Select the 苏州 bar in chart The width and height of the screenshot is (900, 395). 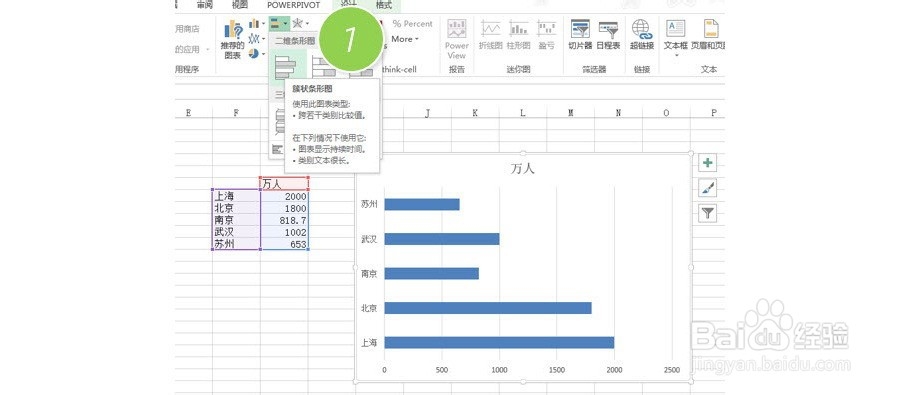pyautogui.click(x=422, y=204)
